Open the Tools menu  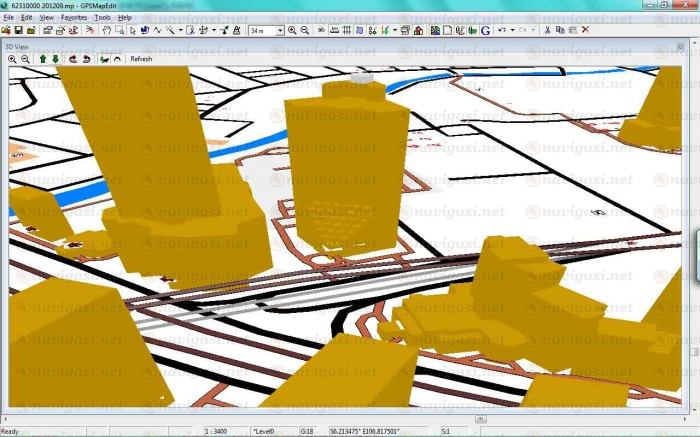point(102,18)
